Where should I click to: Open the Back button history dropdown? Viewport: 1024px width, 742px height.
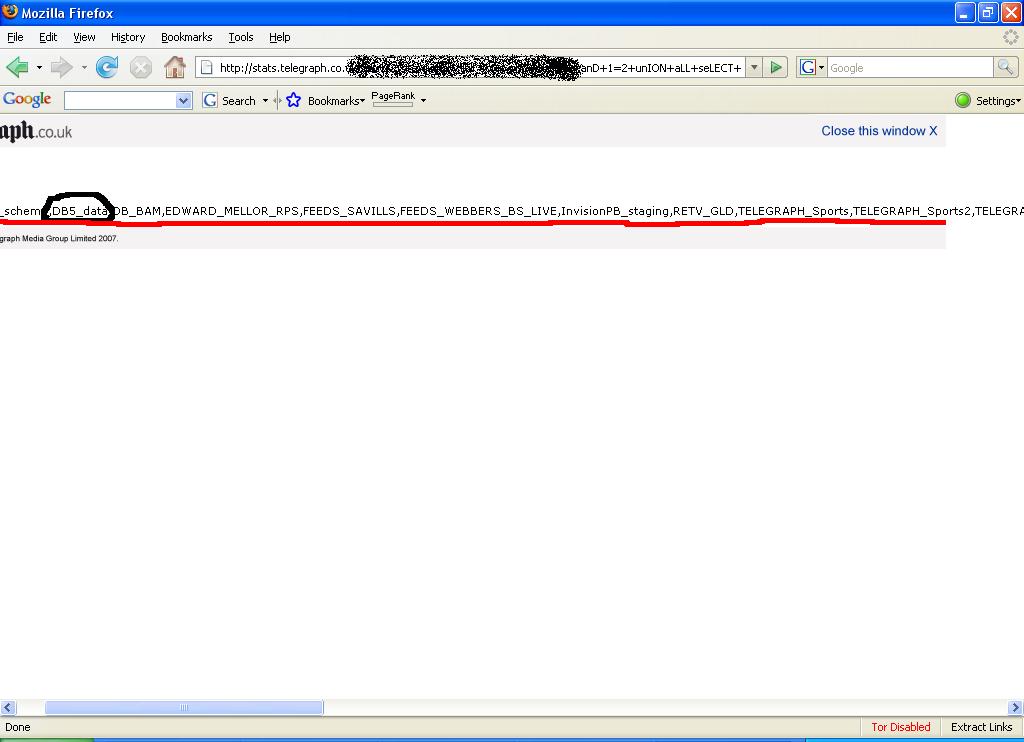(39, 67)
